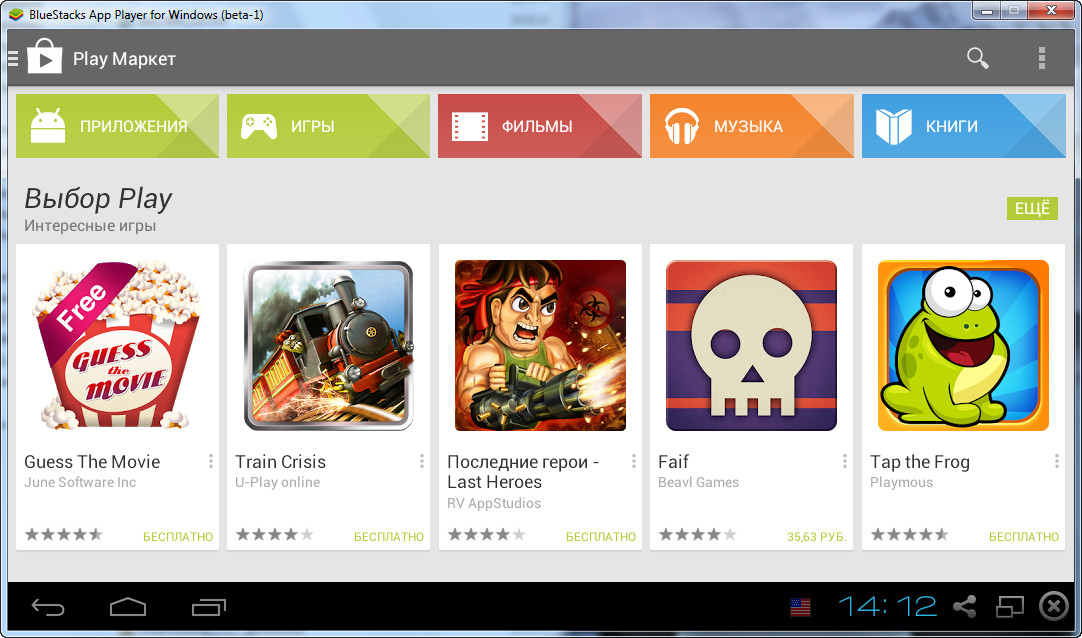The height and width of the screenshot is (638, 1082).
Task: Open the Faif skull thumbnail
Action: (x=751, y=345)
